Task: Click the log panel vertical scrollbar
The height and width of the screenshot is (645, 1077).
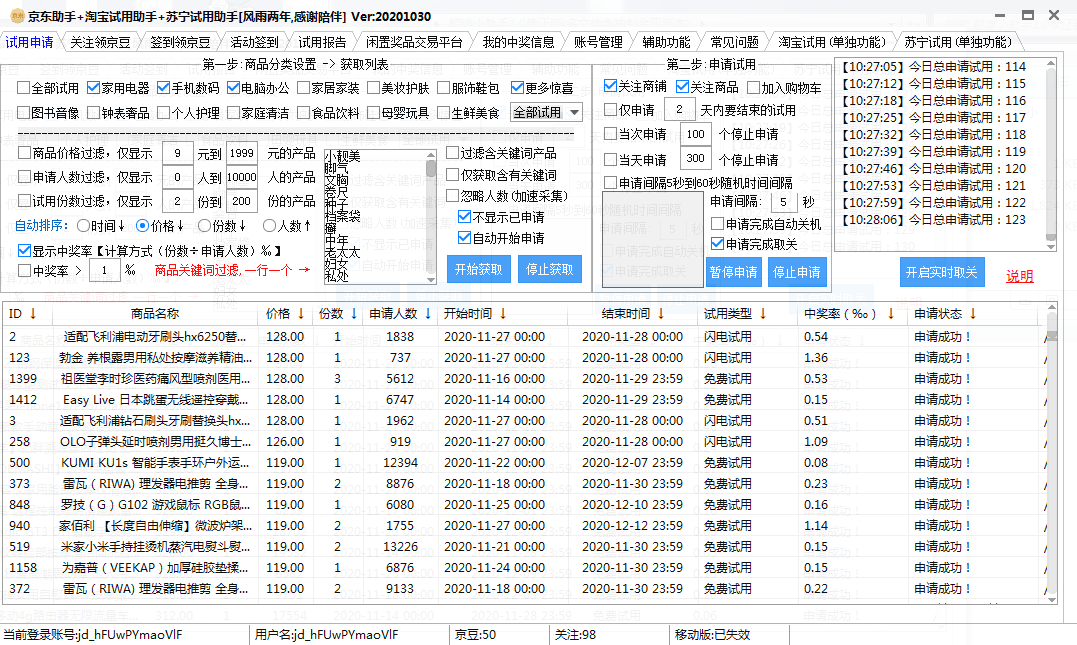Action: pyautogui.click(x=1050, y=155)
